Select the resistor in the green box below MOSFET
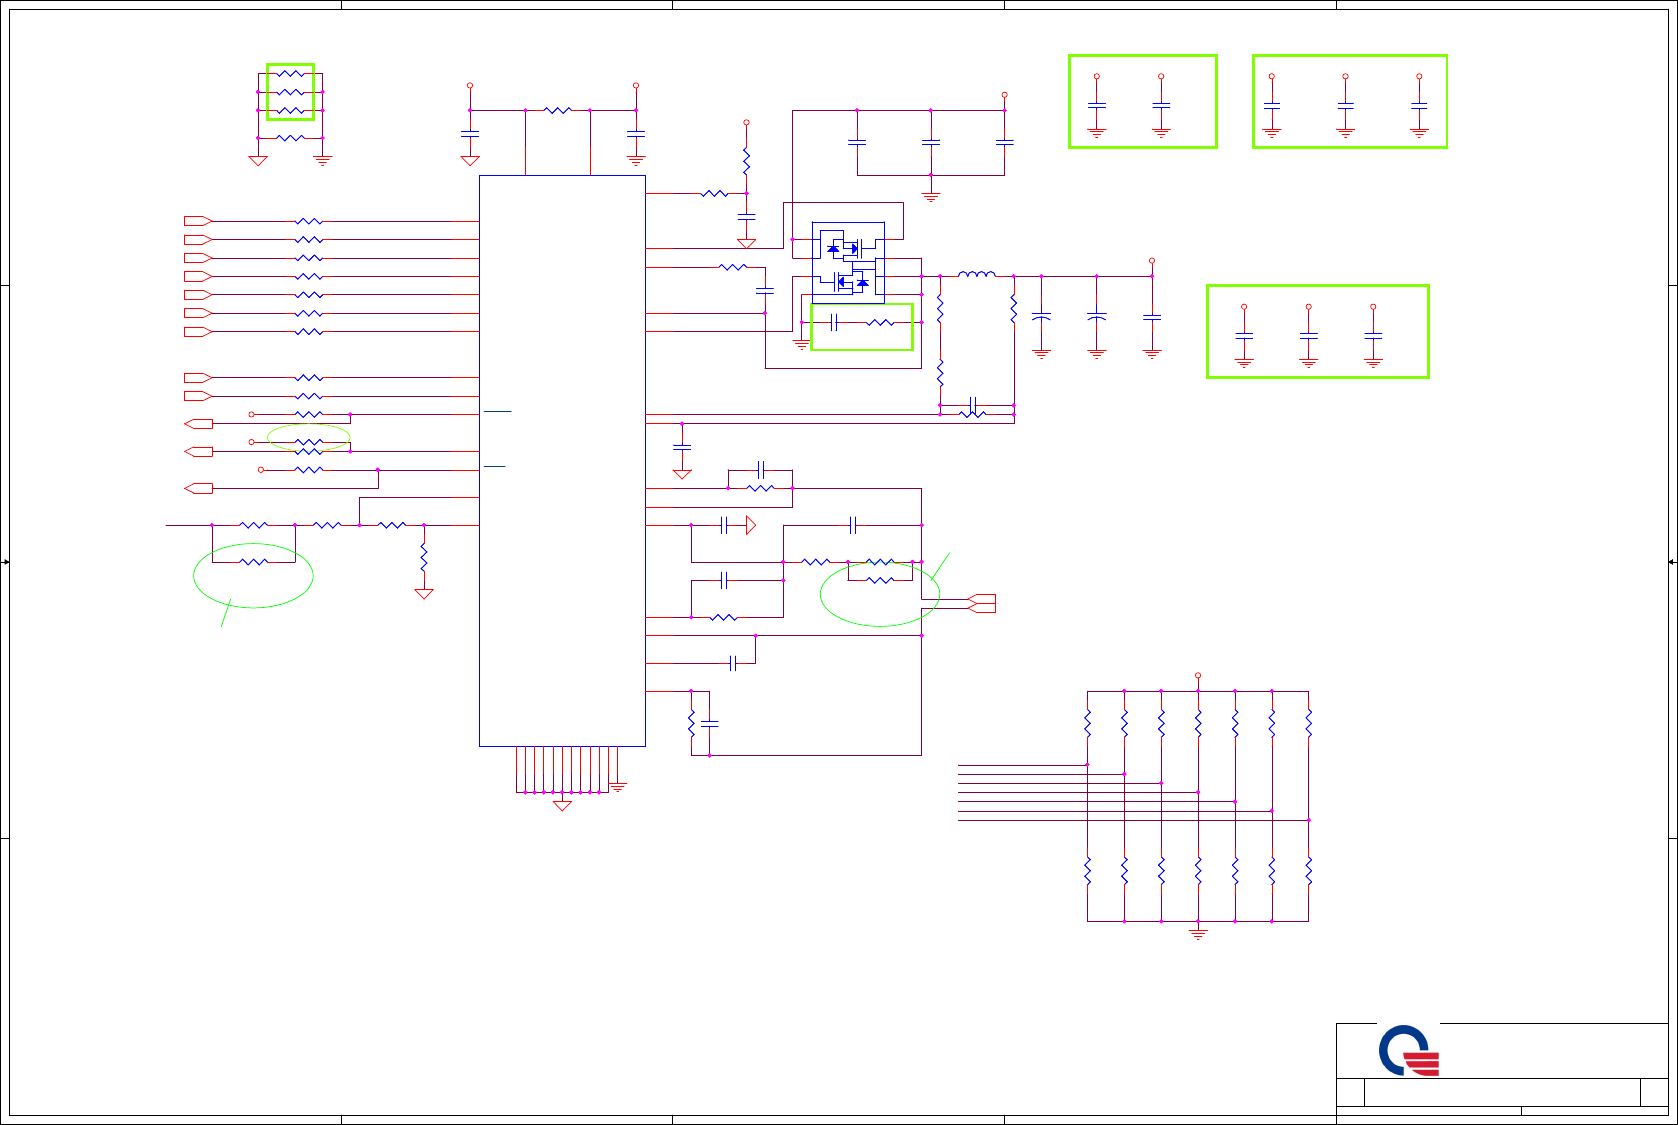Image resolution: width=1678 pixels, height=1125 pixels. [880, 322]
